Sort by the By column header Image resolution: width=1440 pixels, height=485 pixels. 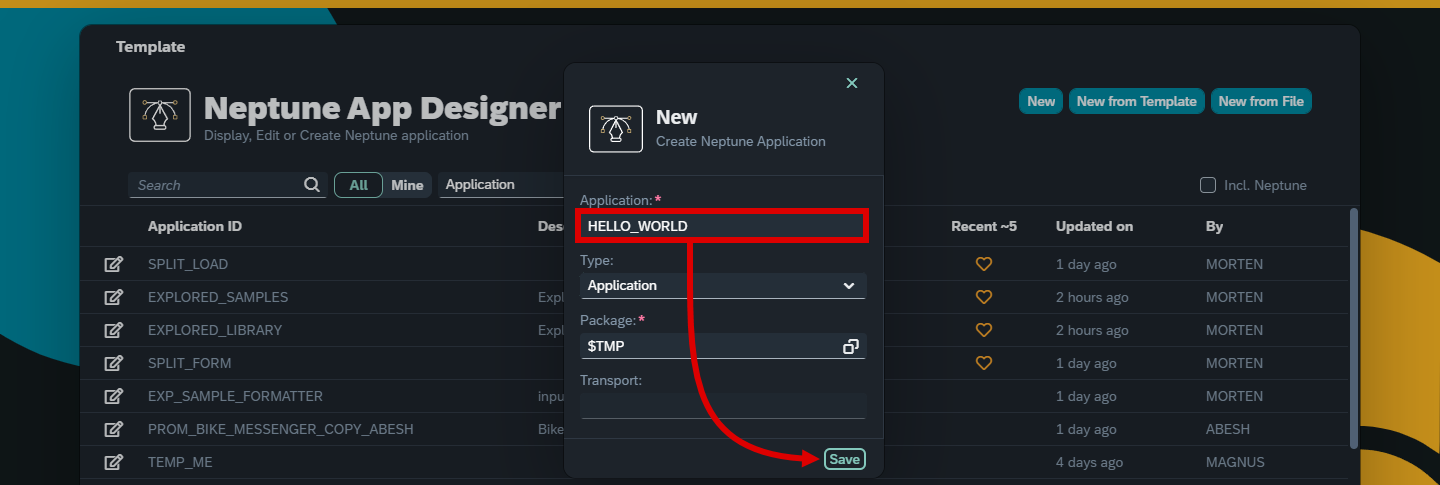pyautogui.click(x=1214, y=226)
